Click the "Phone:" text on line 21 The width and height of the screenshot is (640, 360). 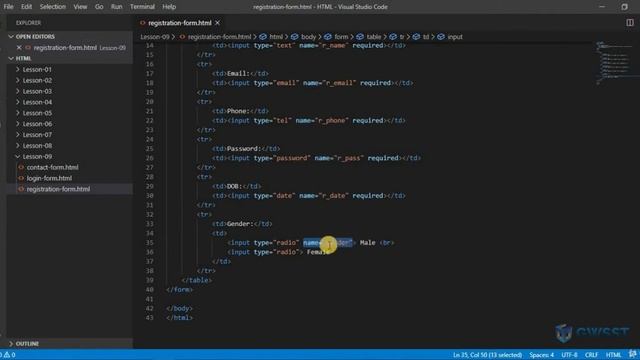pyautogui.click(x=238, y=111)
